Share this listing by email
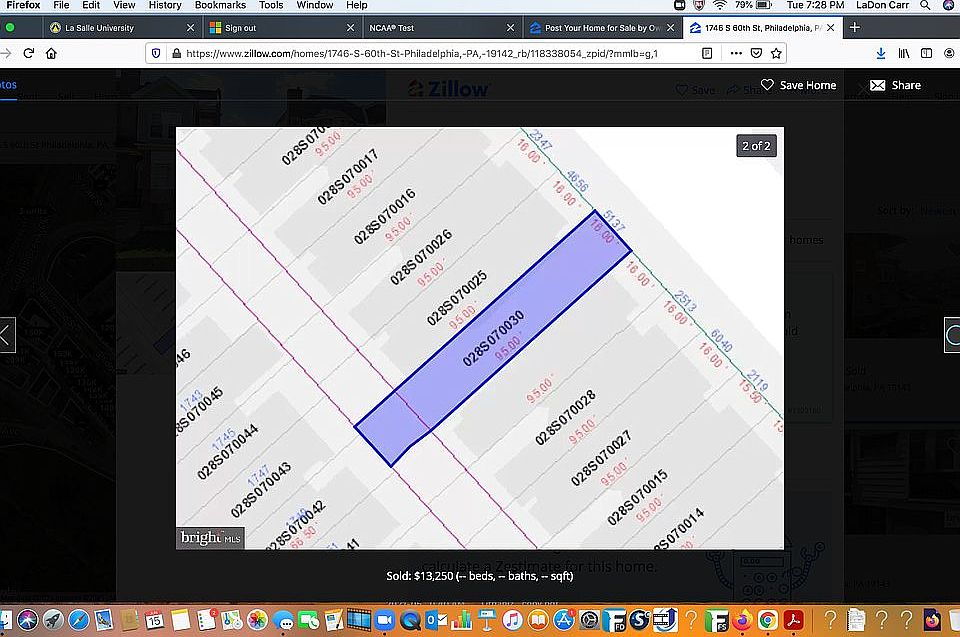Screen dimensions: 960x637 pyautogui.click(x=895, y=85)
